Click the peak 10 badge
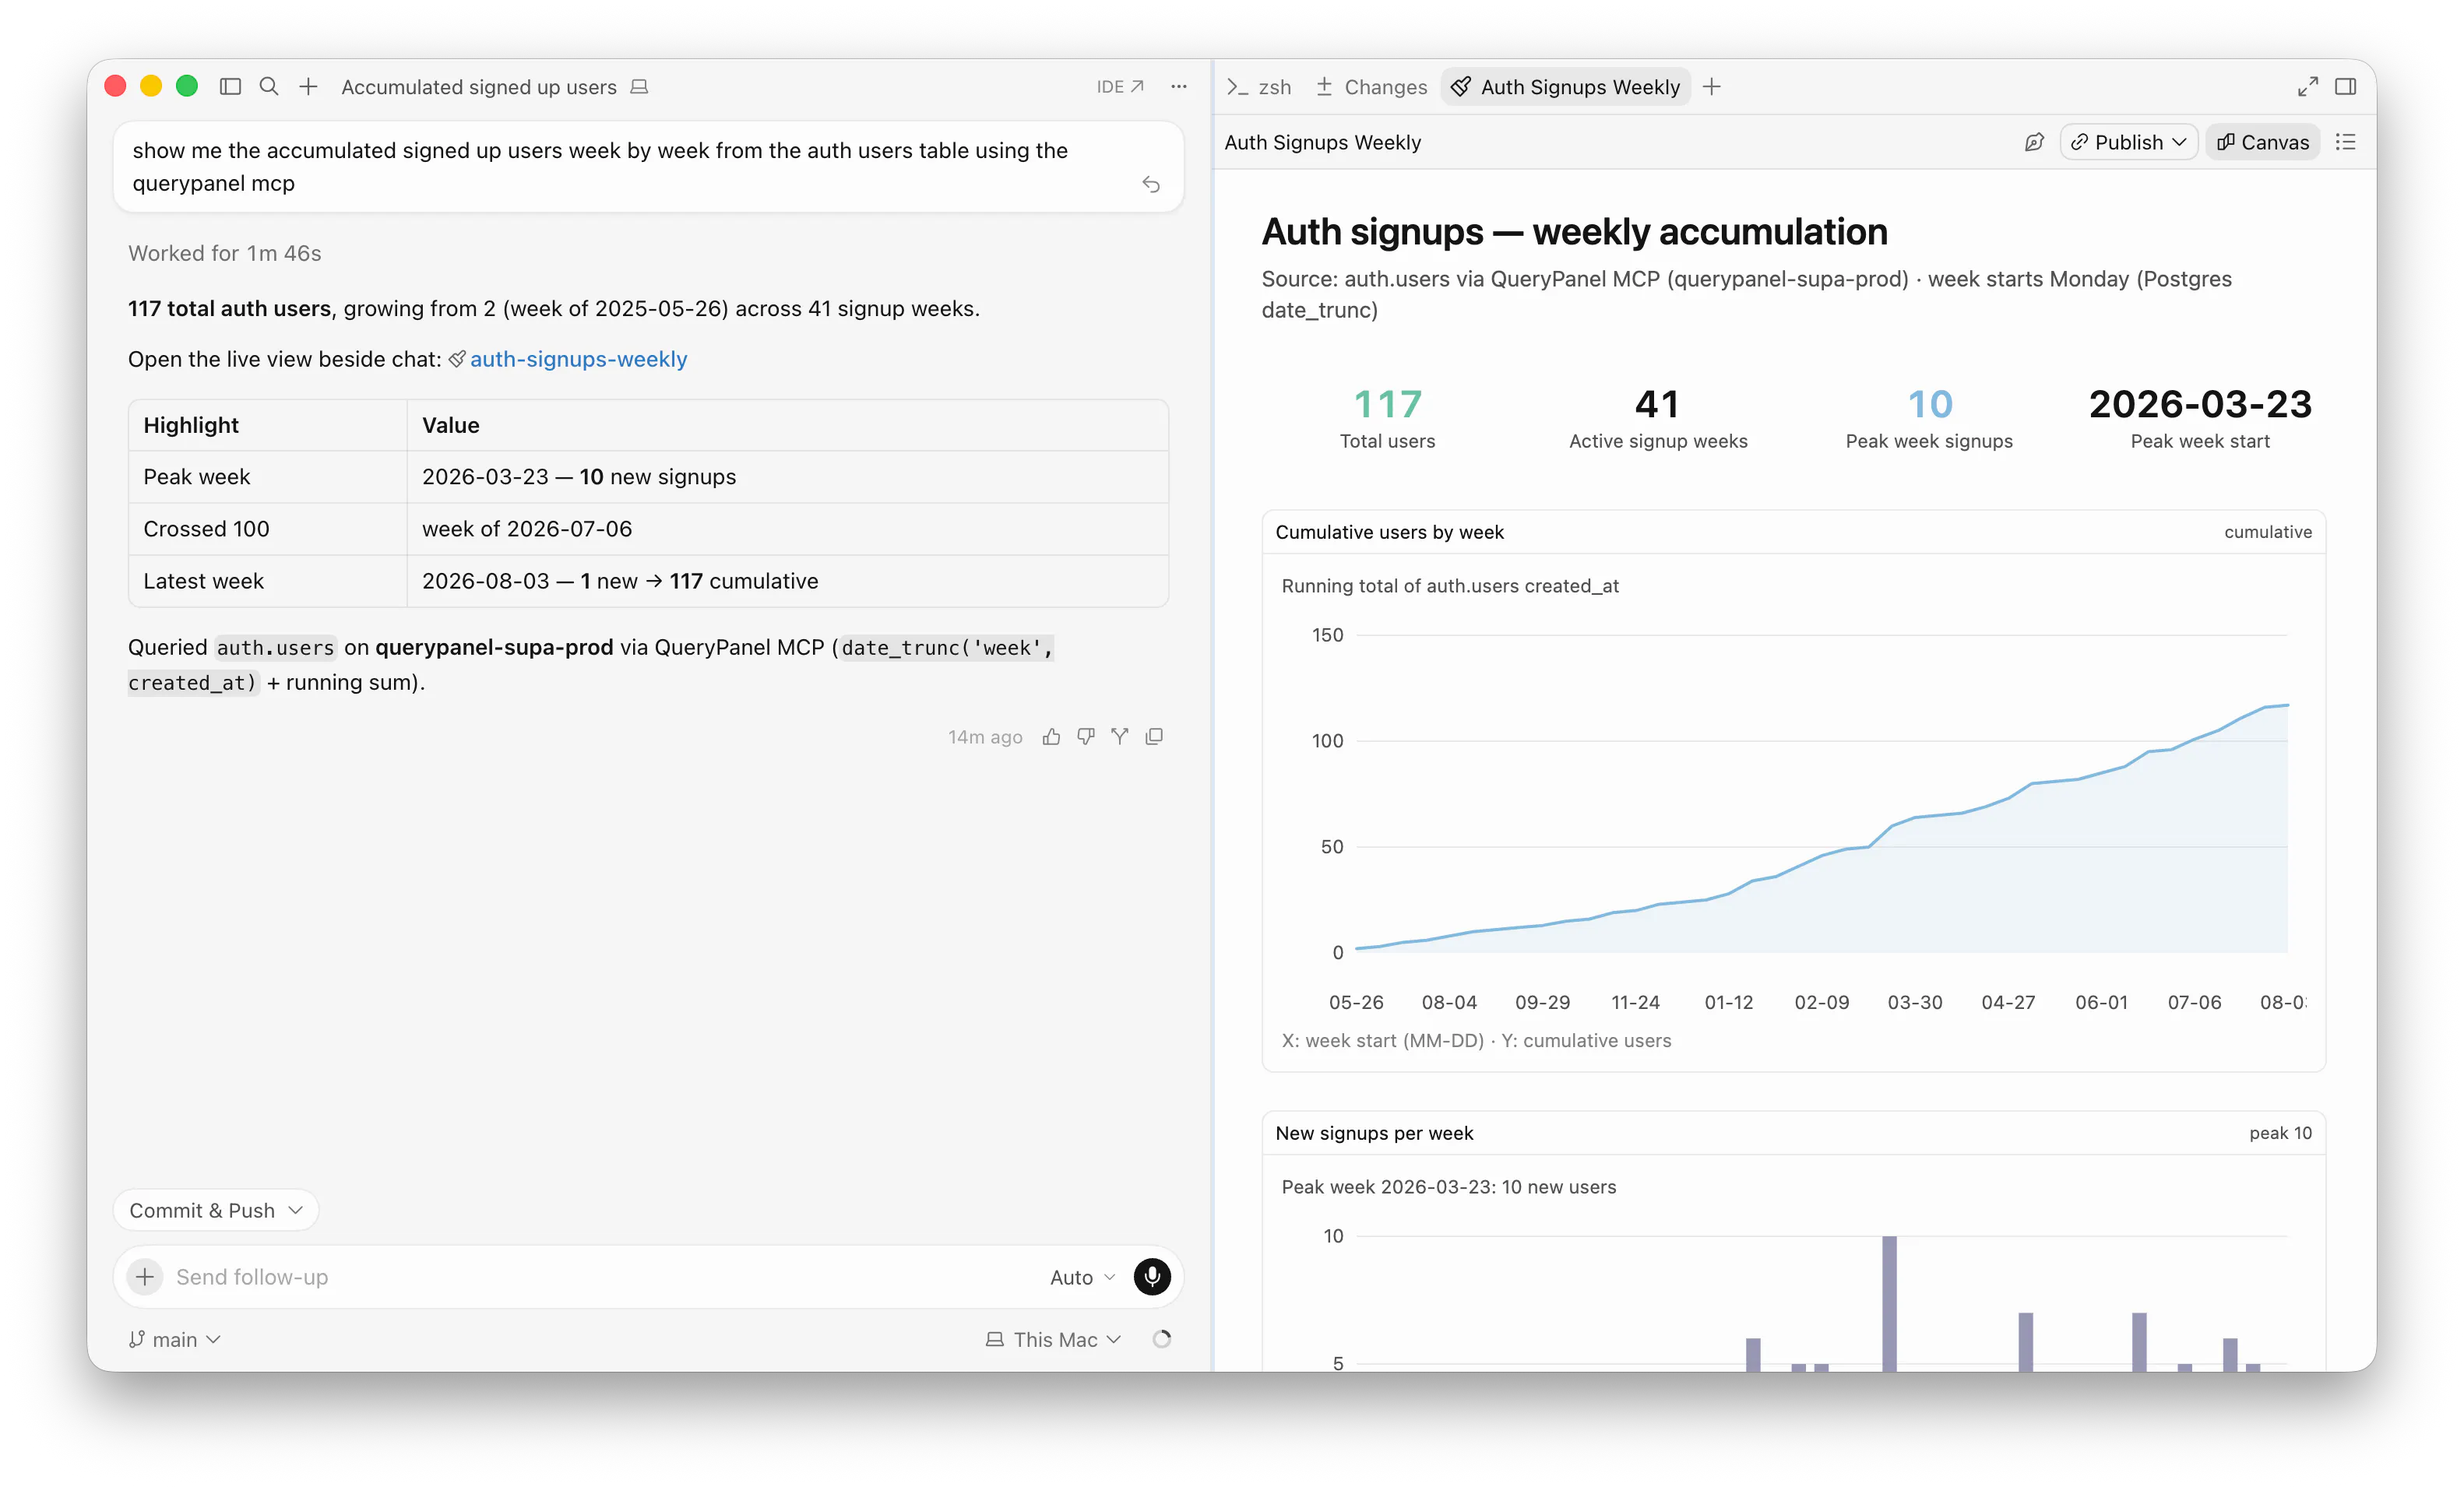Image resolution: width=2464 pixels, height=1487 pixels. (x=2280, y=1133)
